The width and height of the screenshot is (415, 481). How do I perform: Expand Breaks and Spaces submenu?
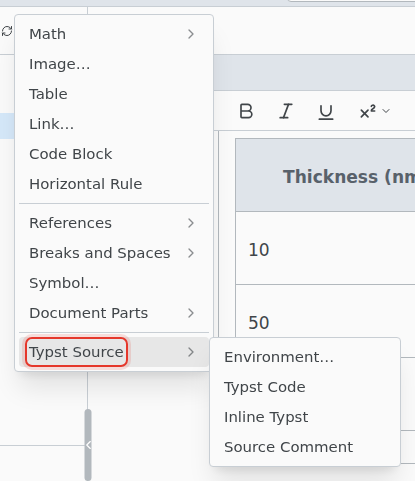point(114,253)
